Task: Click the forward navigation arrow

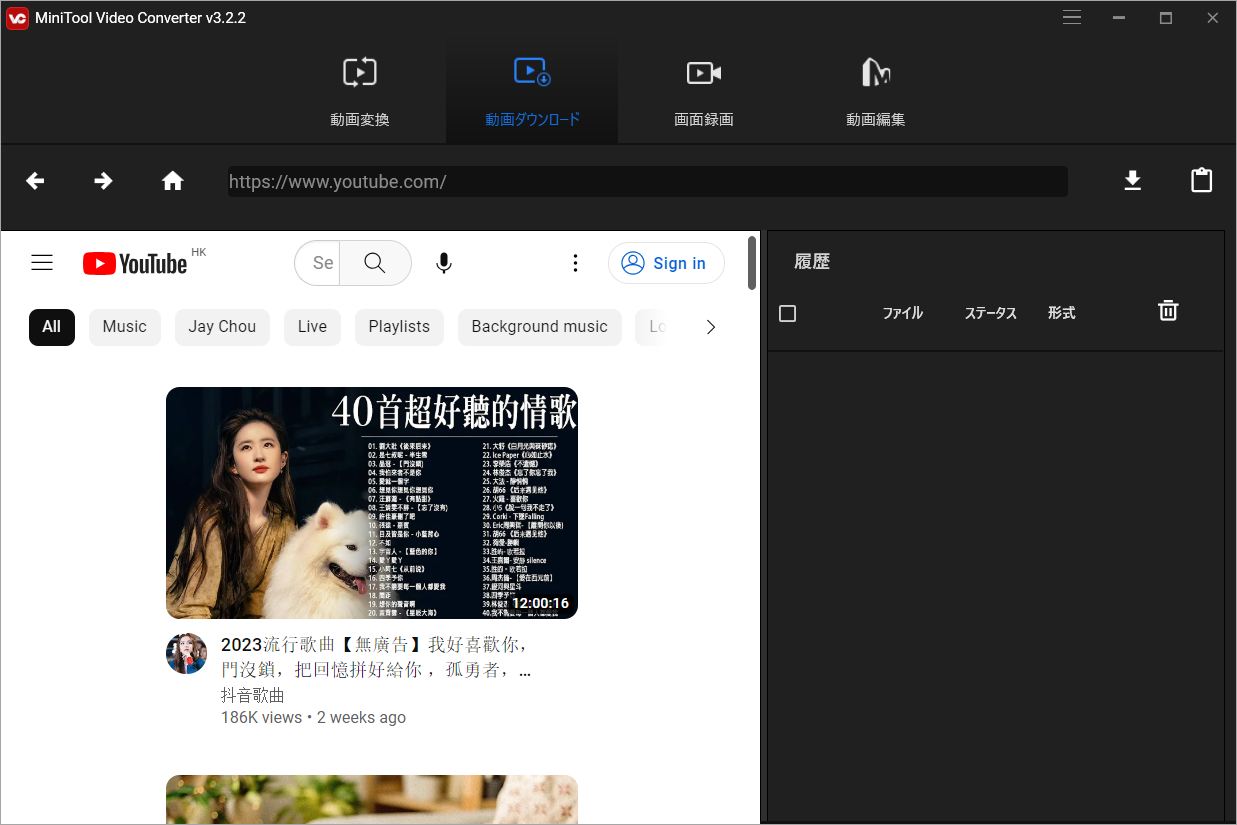Action: point(103,181)
